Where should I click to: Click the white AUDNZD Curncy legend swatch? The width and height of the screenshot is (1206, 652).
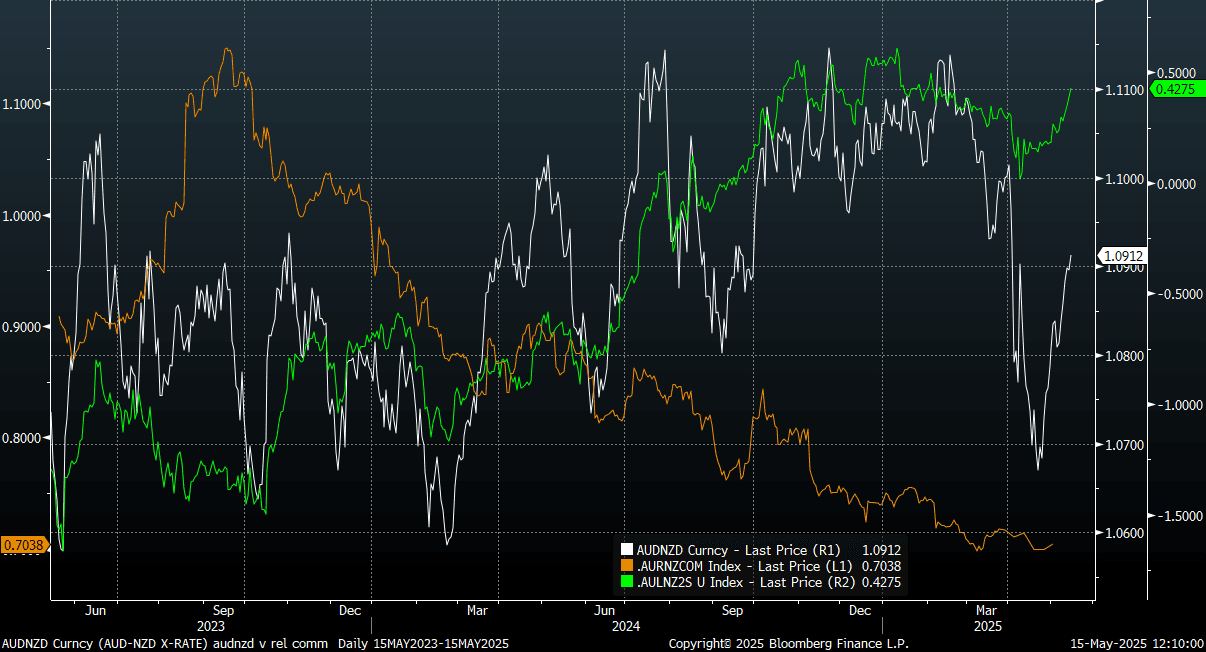(627, 549)
